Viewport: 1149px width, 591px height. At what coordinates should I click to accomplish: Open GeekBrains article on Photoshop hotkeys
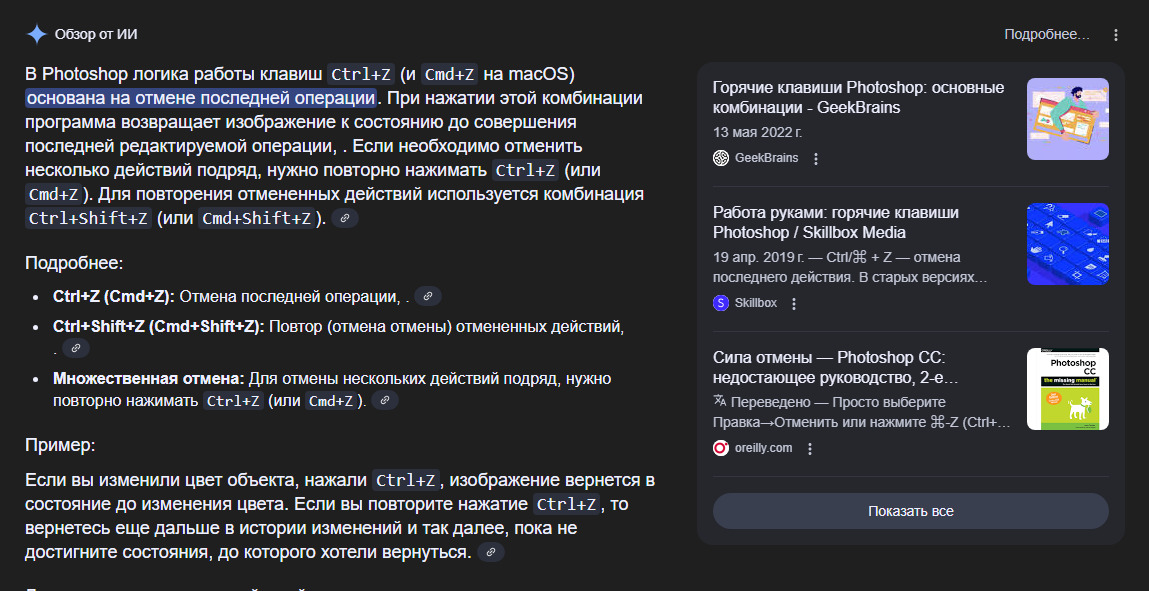coord(858,98)
